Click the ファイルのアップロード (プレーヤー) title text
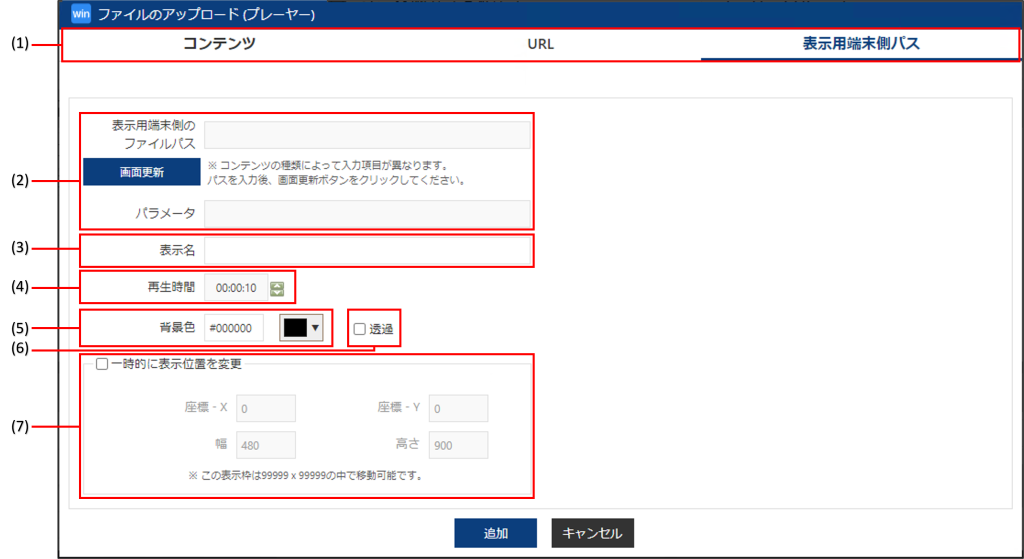 click(x=206, y=15)
